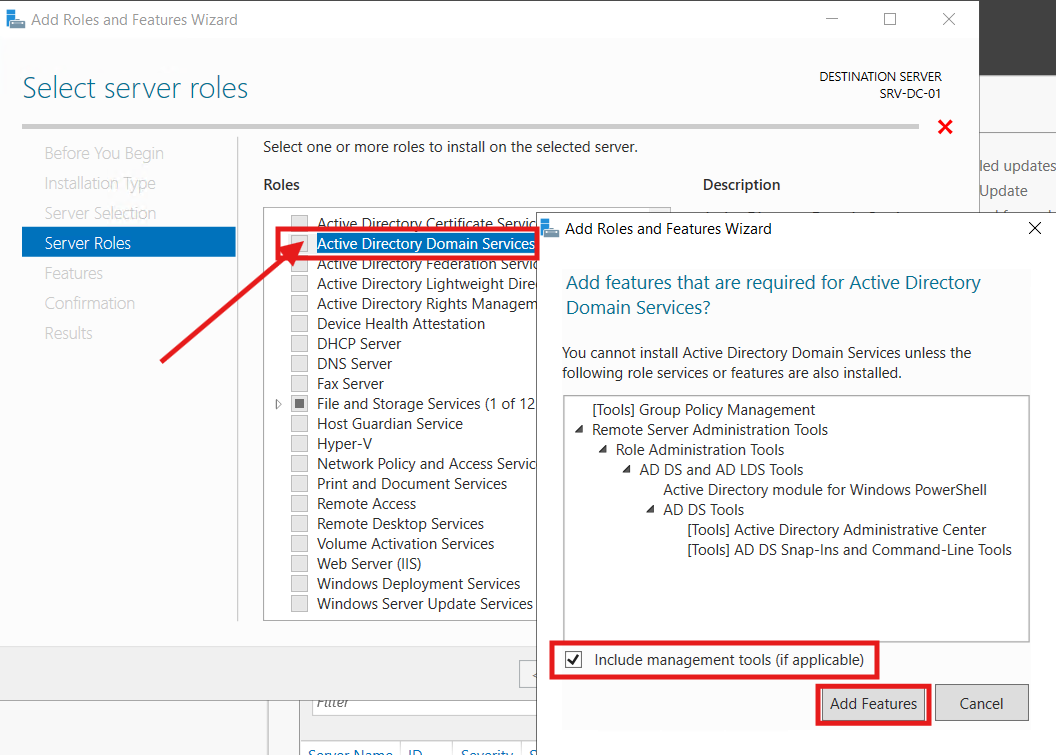
Task: Enable the Windows Deployment Services role
Action: tap(299, 583)
